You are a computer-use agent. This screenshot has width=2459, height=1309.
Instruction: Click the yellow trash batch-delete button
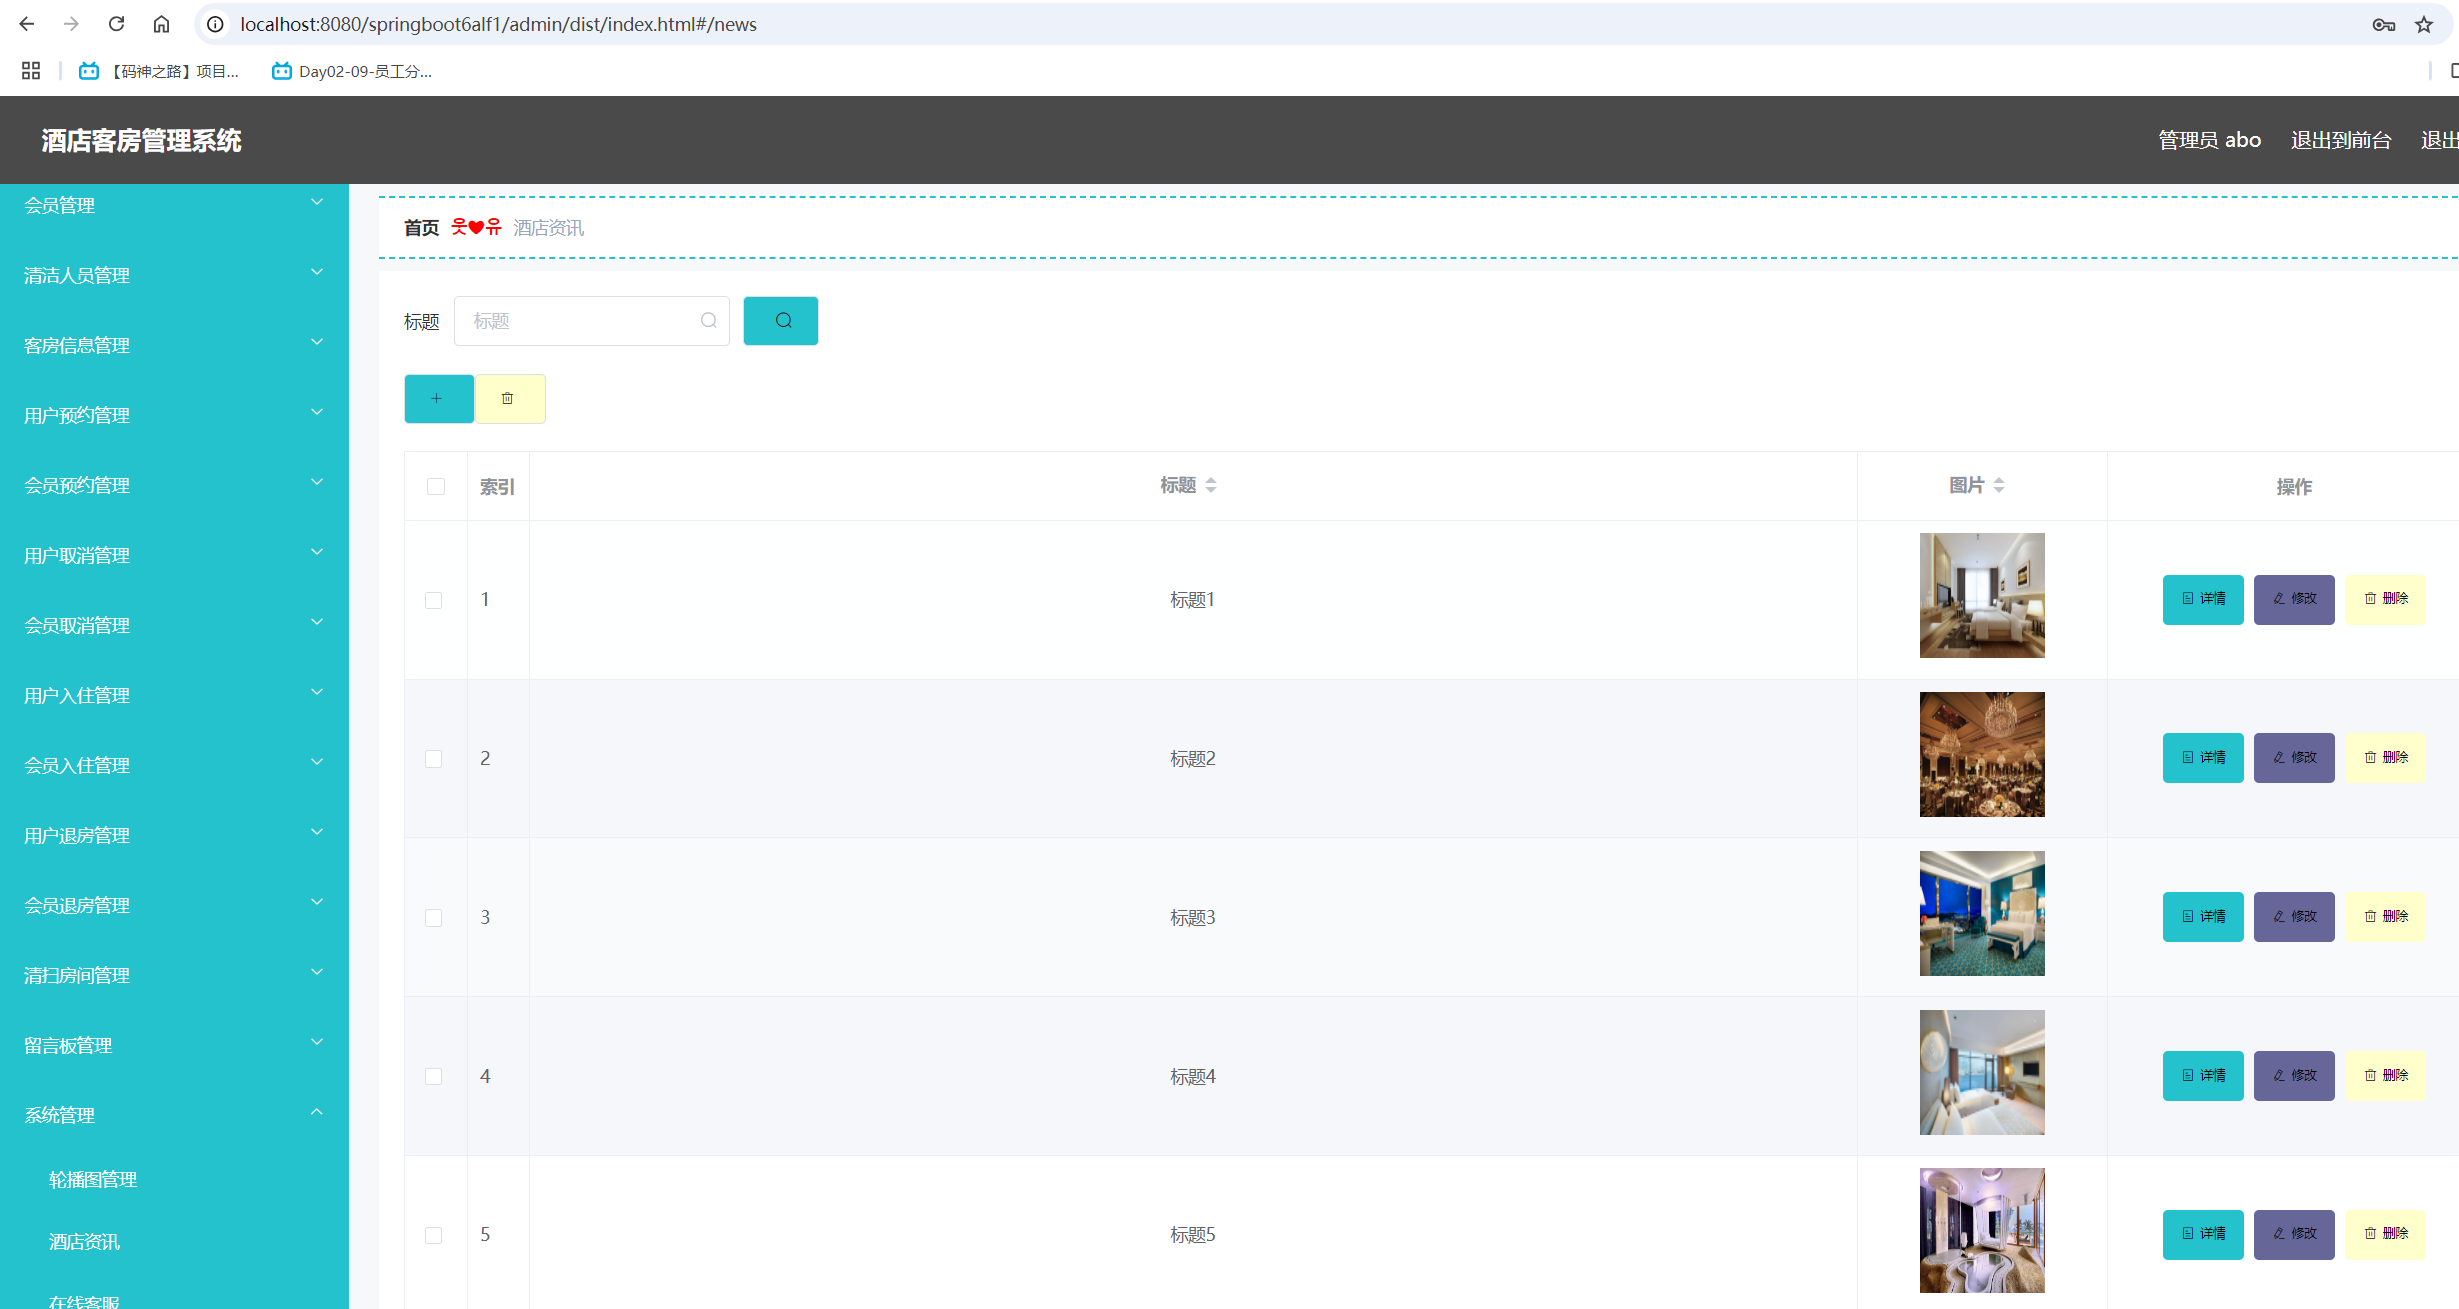pos(509,399)
